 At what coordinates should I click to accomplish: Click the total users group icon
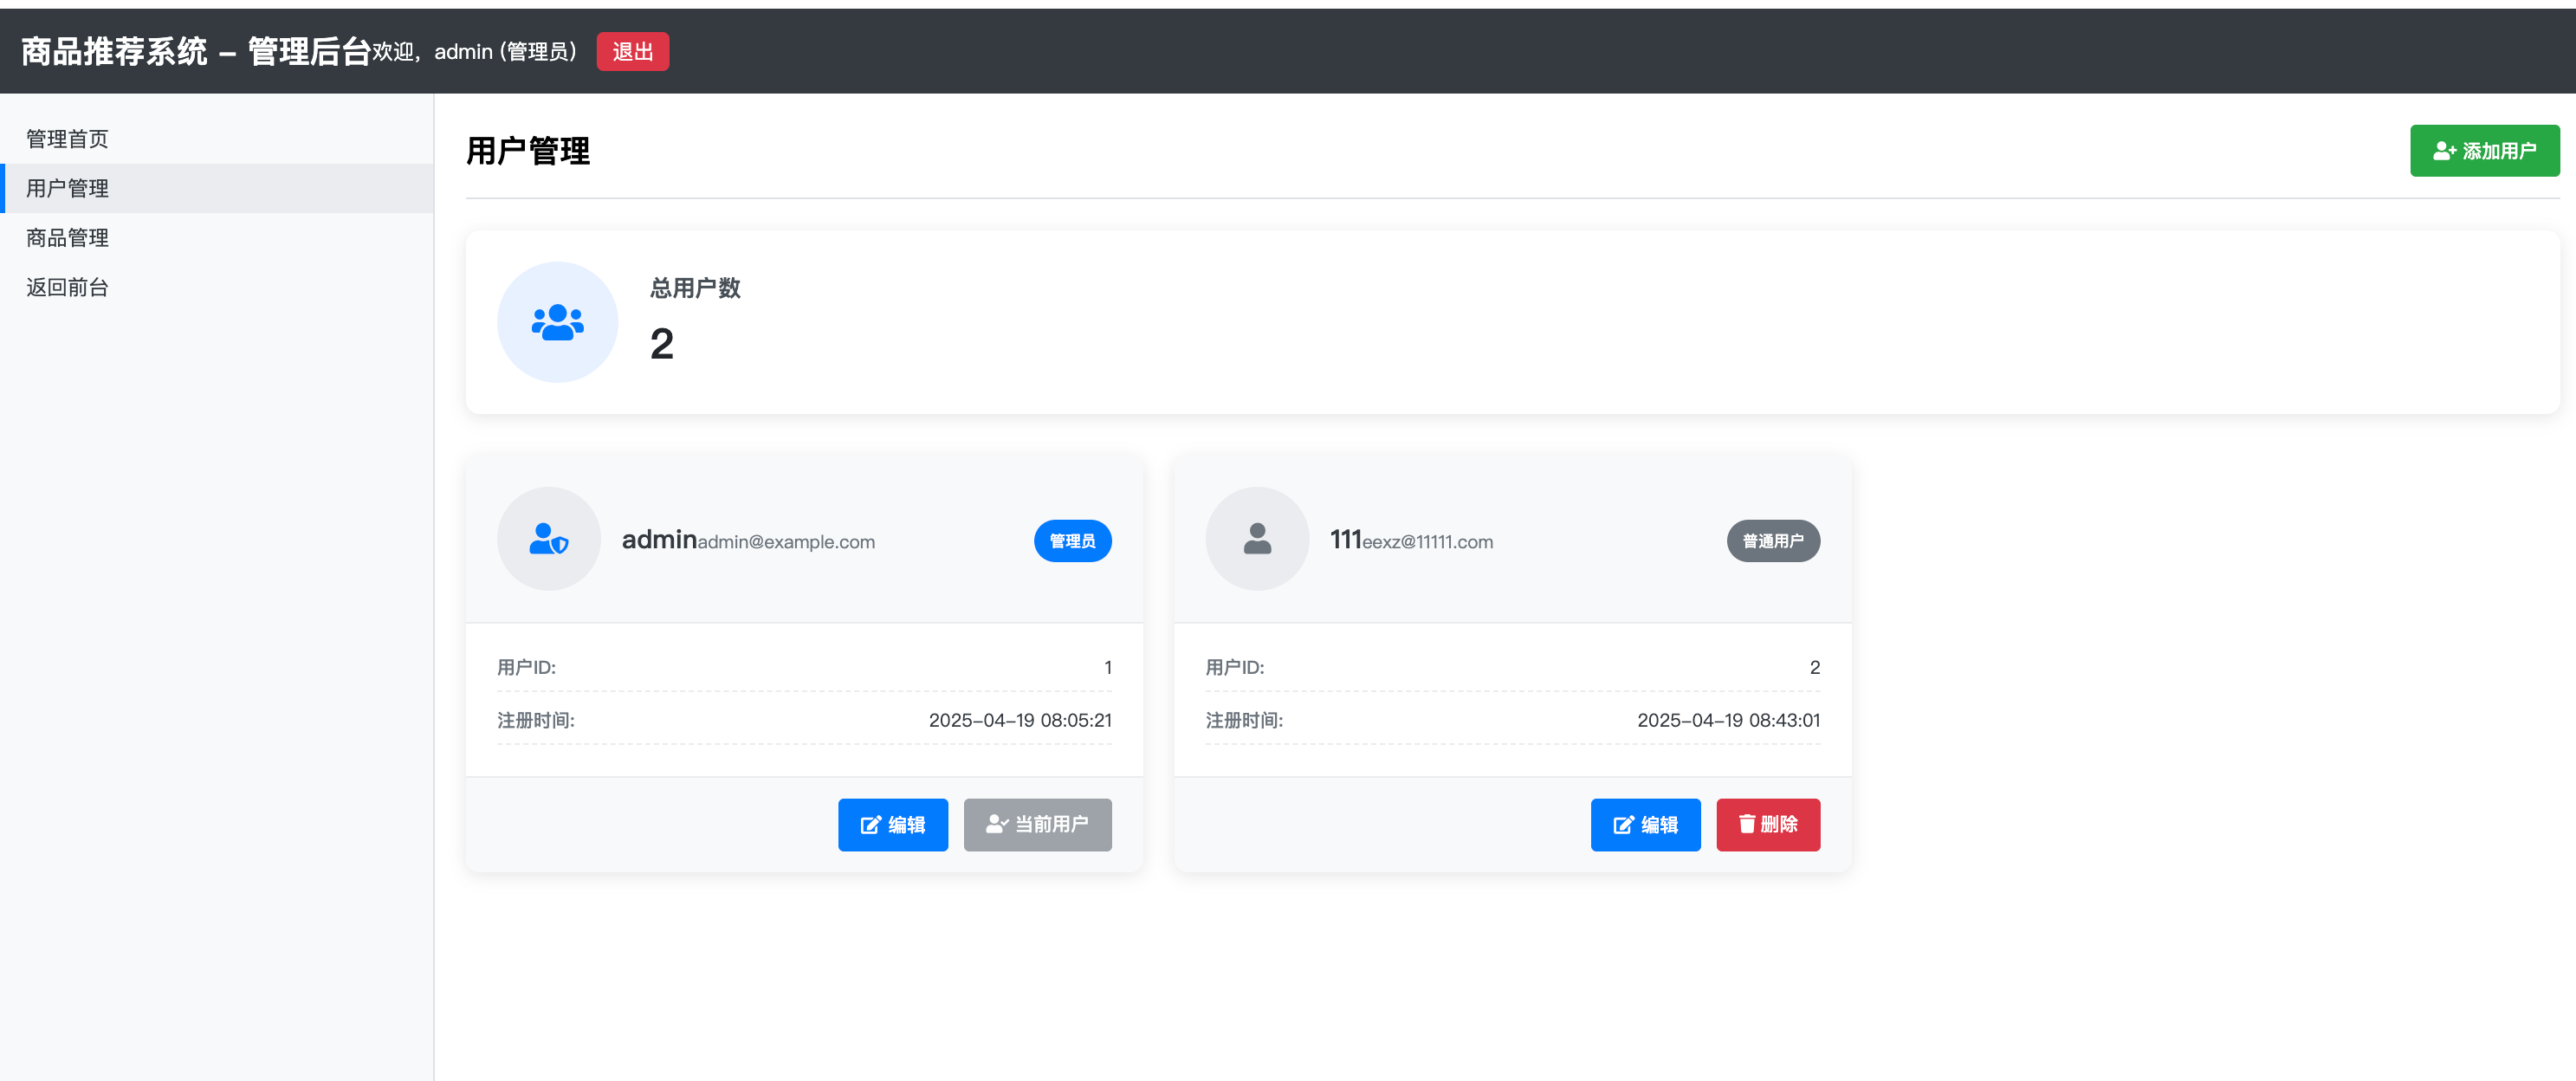(x=557, y=322)
